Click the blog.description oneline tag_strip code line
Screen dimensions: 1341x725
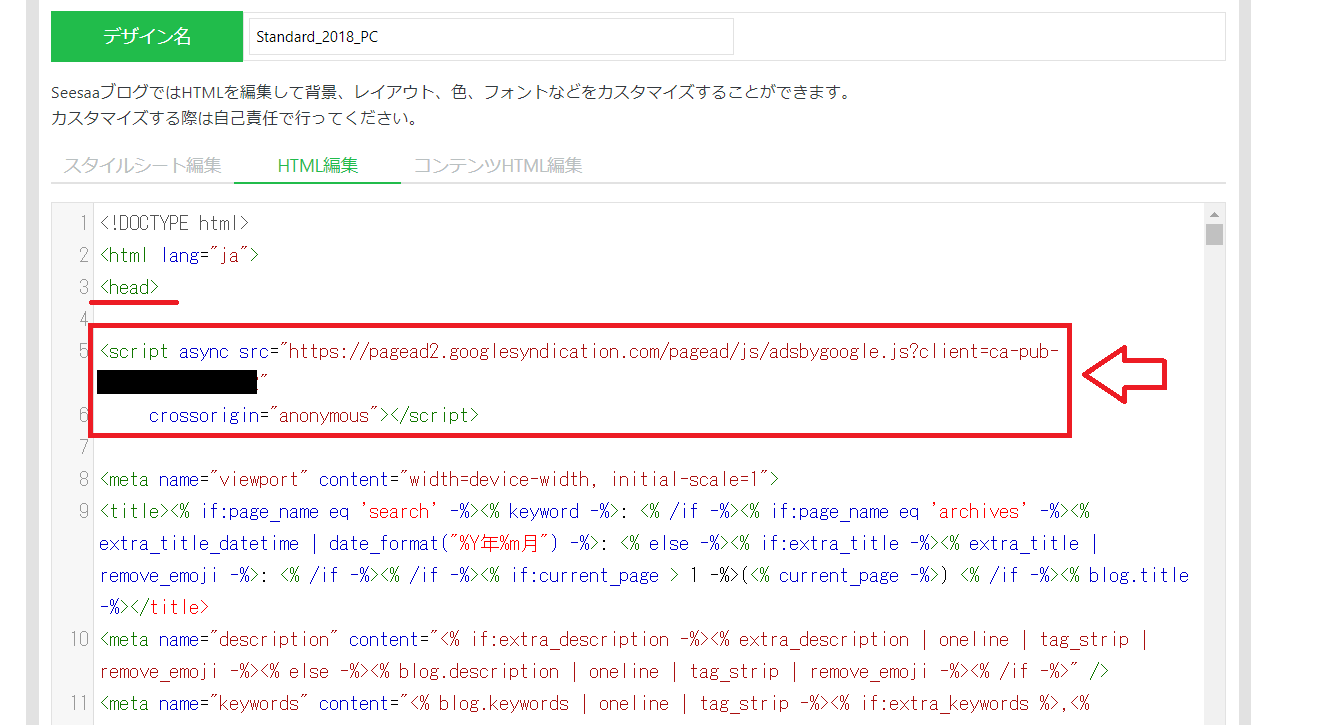[x=604, y=671]
